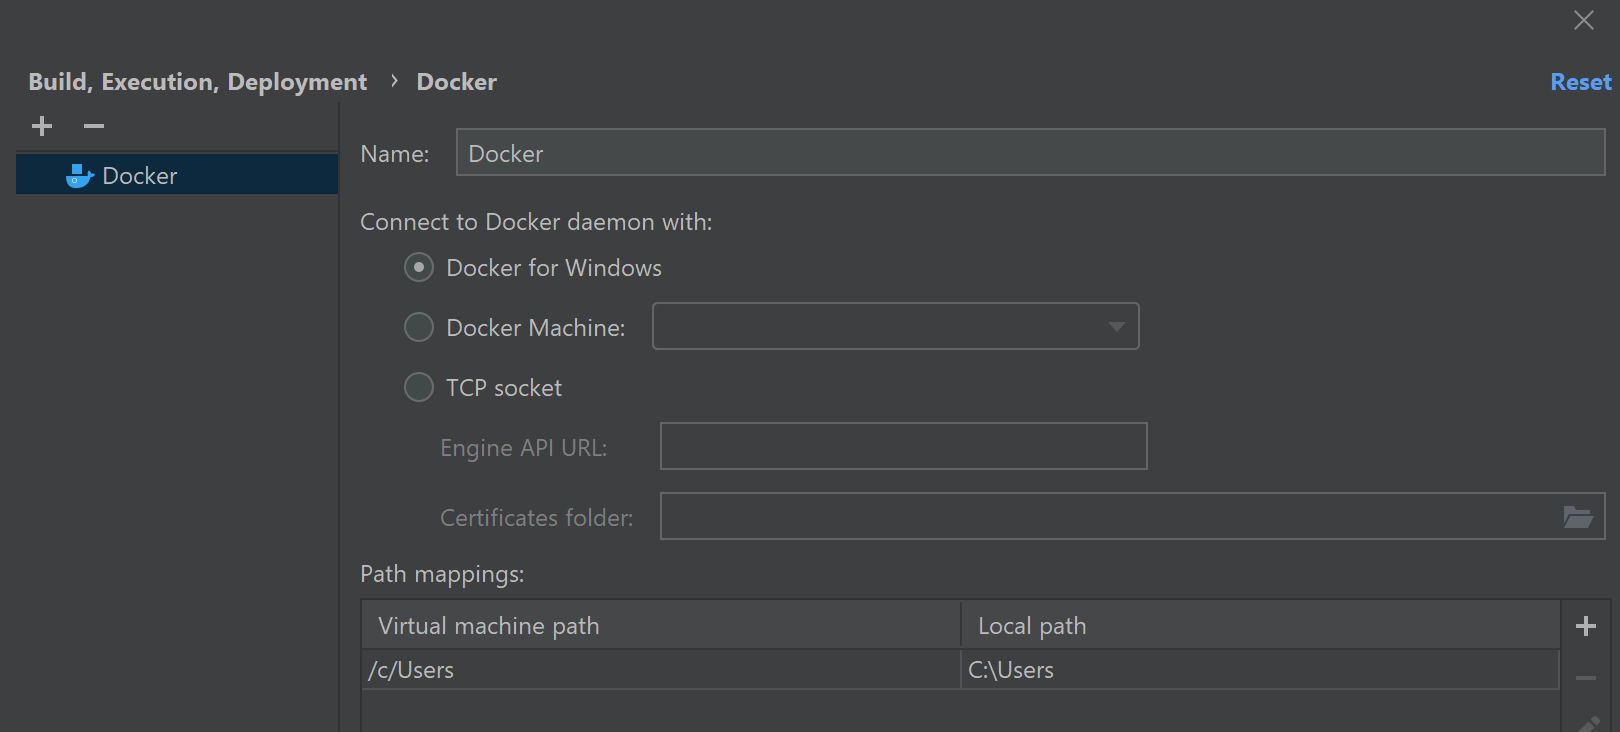This screenshot has width=1620, height=732.
Task: Click the C:\Users local path cell
Action: click(1260, 669)
